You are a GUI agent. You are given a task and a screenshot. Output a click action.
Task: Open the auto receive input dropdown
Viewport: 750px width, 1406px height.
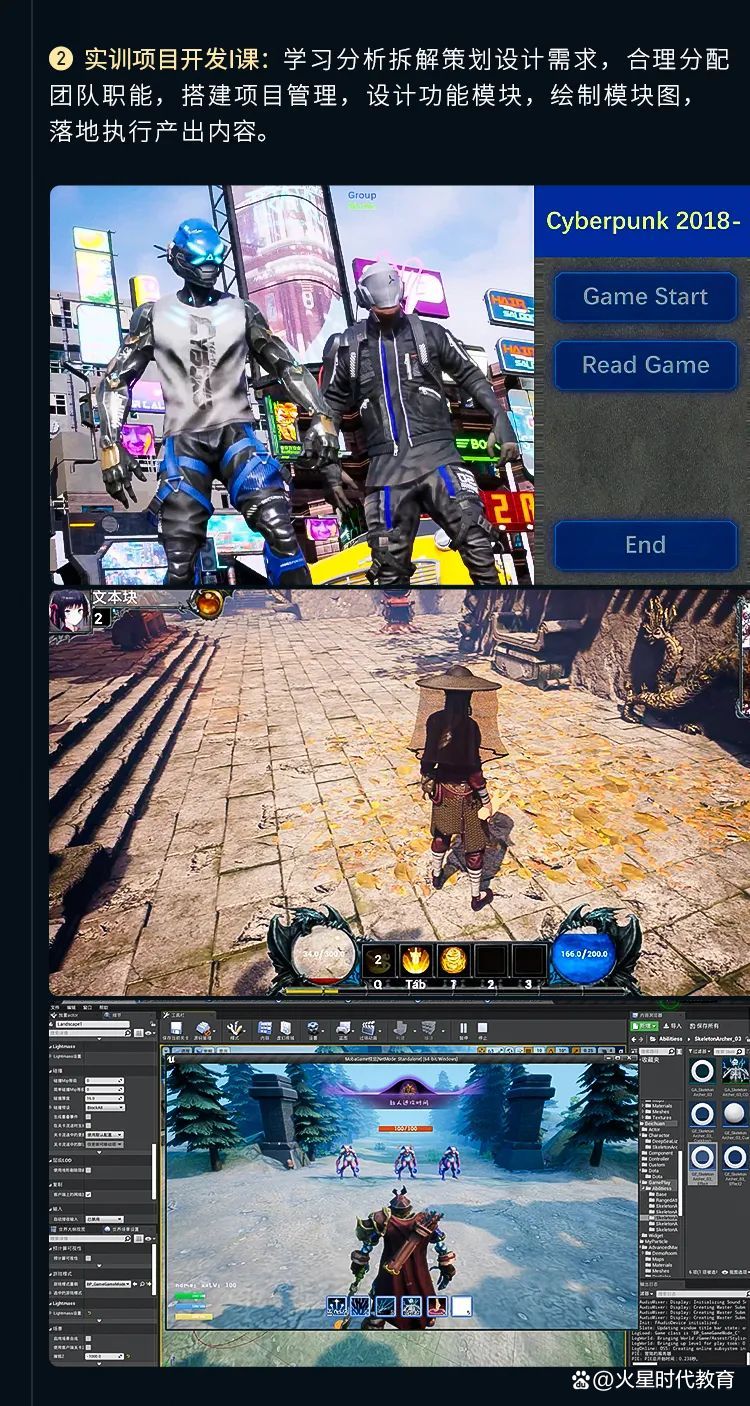[104, 1219]
